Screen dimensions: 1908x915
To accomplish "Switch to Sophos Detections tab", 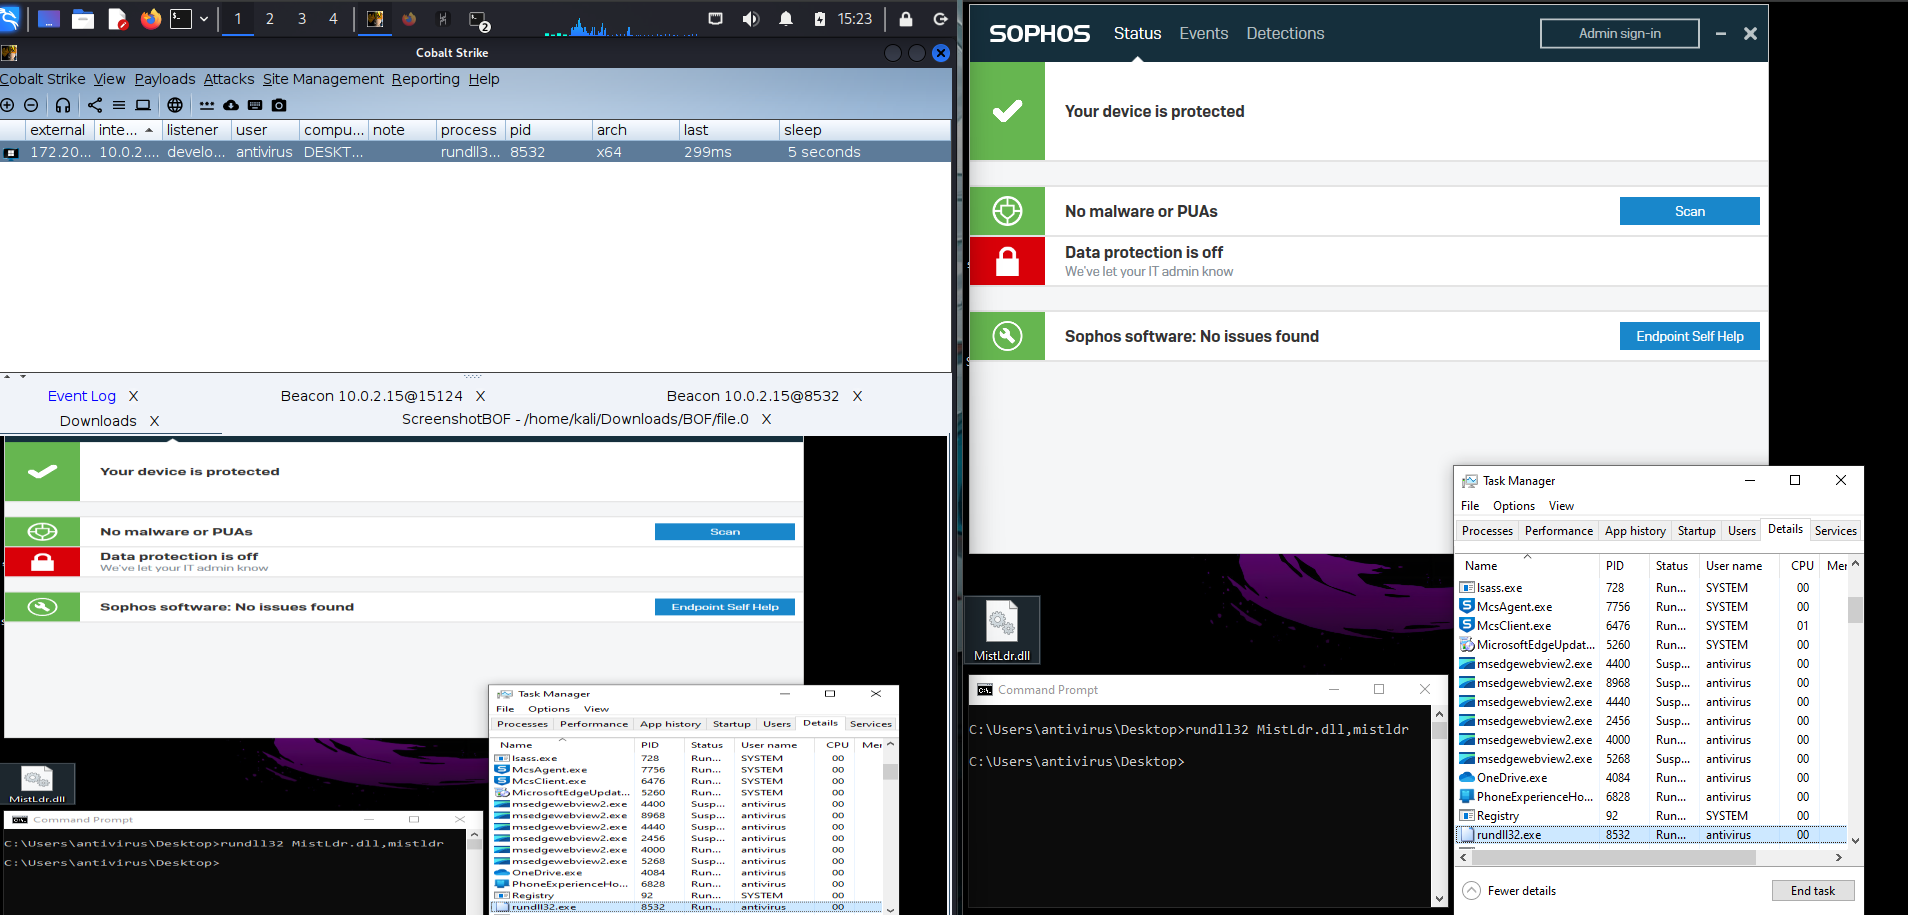I will tap(1285, 33).
